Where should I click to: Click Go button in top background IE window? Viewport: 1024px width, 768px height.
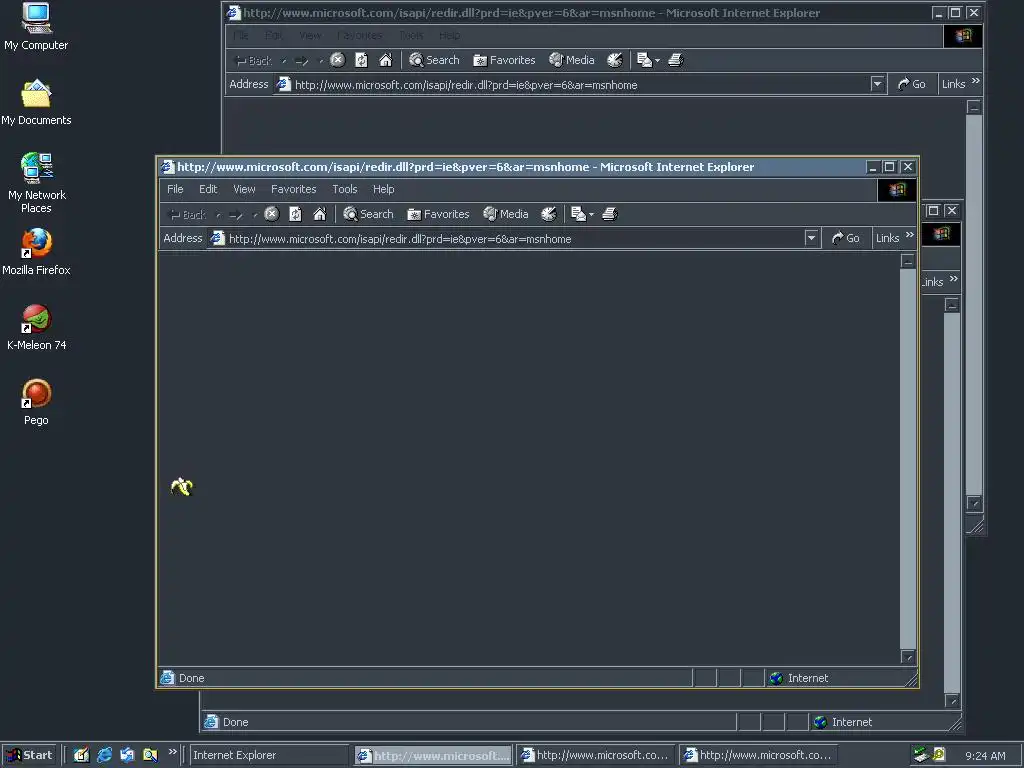coord(912,84)
